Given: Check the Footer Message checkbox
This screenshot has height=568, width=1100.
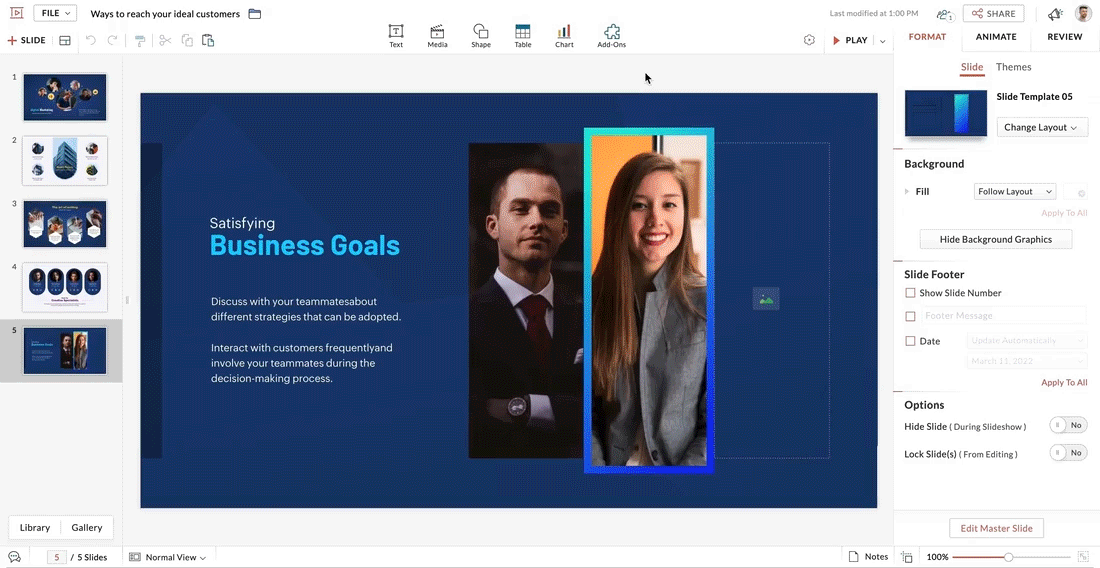Looking at the screenshot, I should point(911,316).
